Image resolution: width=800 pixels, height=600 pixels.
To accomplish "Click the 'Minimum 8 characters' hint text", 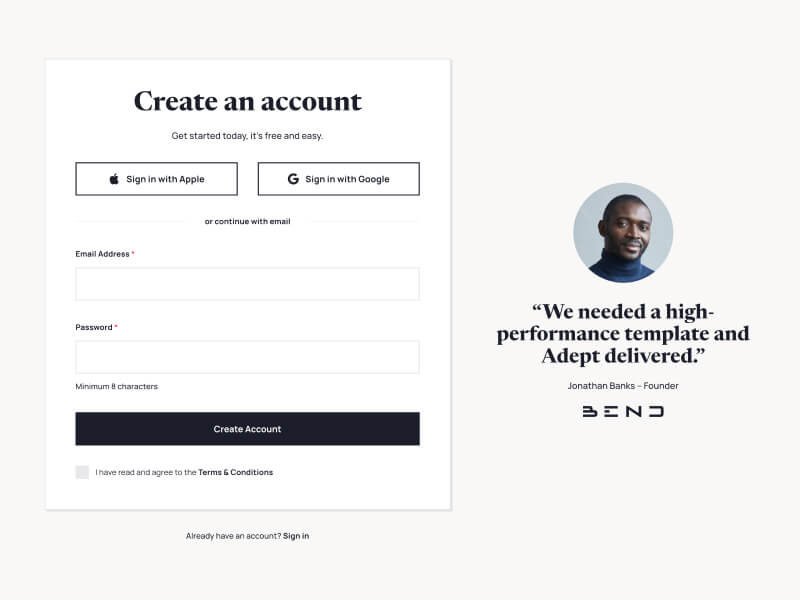I will click(116, 386).
